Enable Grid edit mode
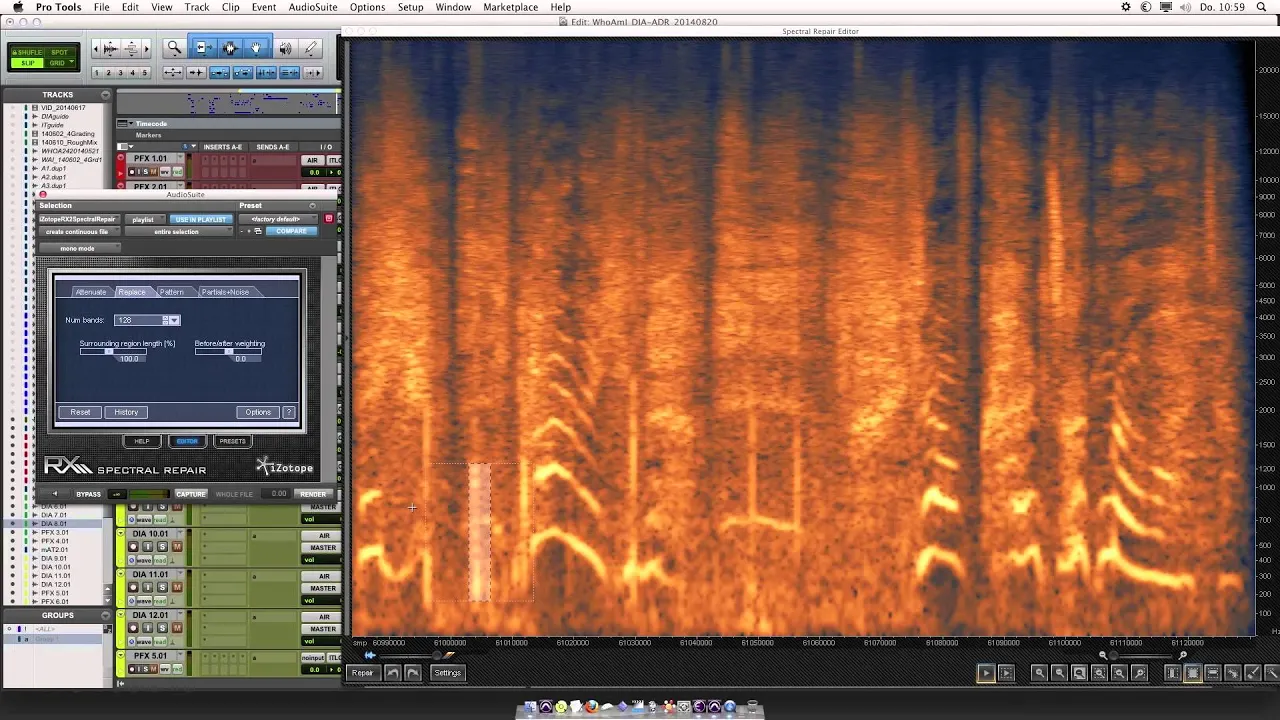Viewport: 1280px width, 720px height. pos(59,63)
